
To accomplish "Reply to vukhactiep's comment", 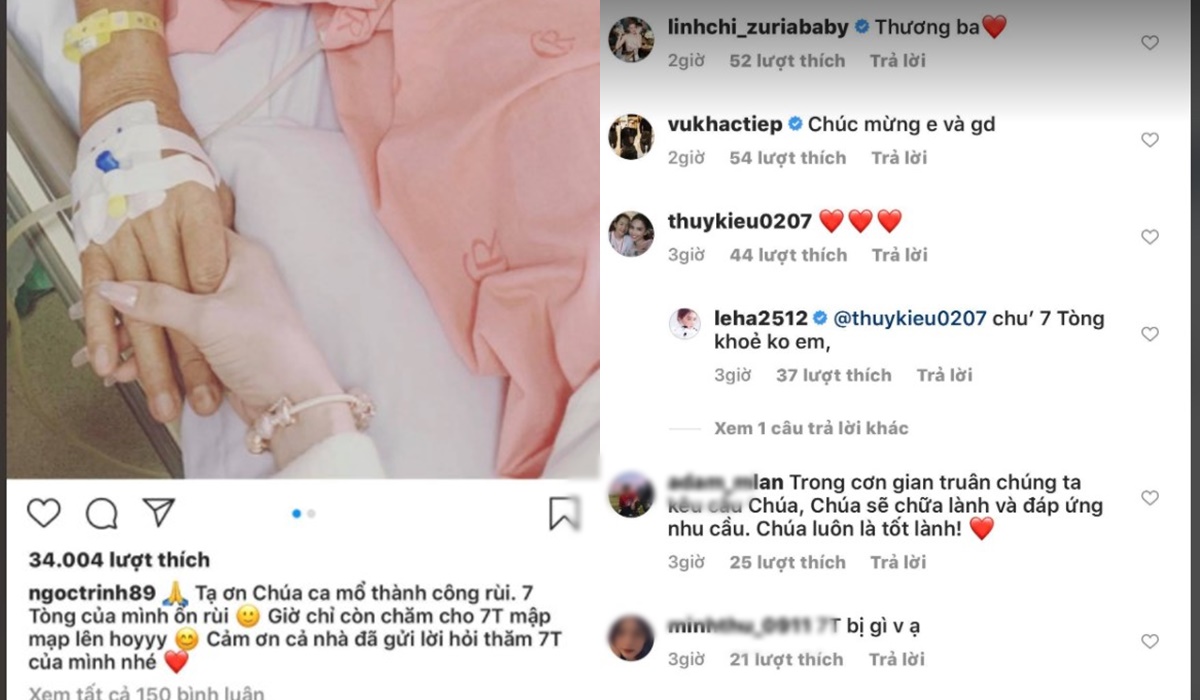I will [899, 158].
